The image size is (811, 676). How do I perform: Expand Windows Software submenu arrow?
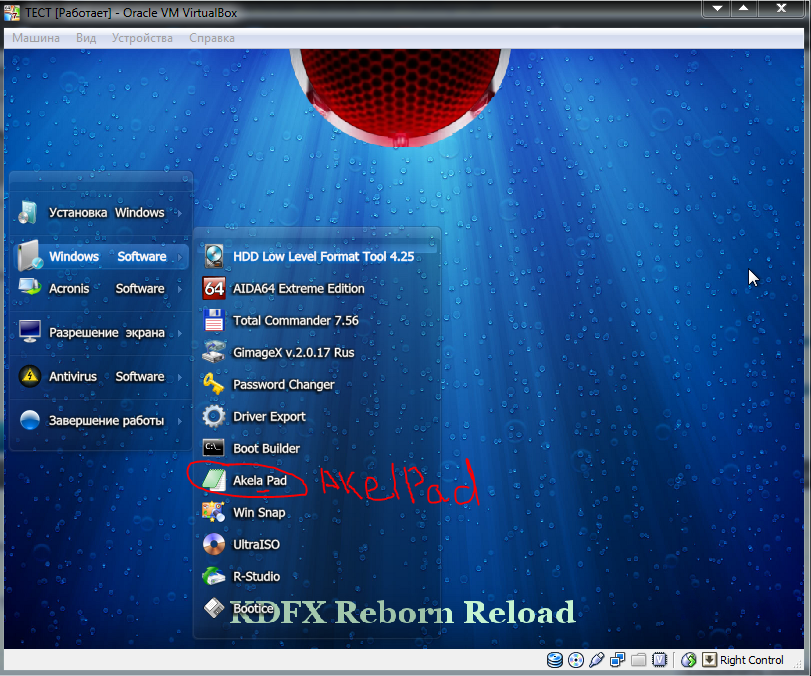pos(179,257)
